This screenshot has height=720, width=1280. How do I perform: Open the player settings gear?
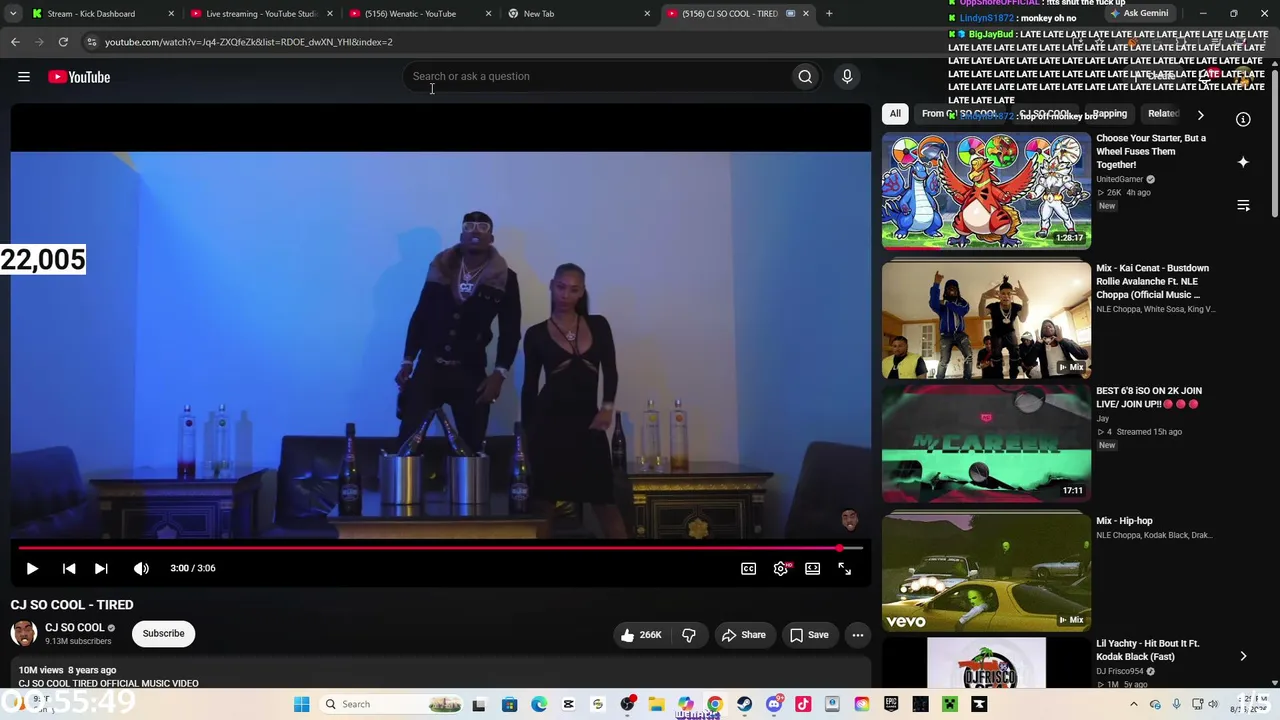tap(781, 568)
